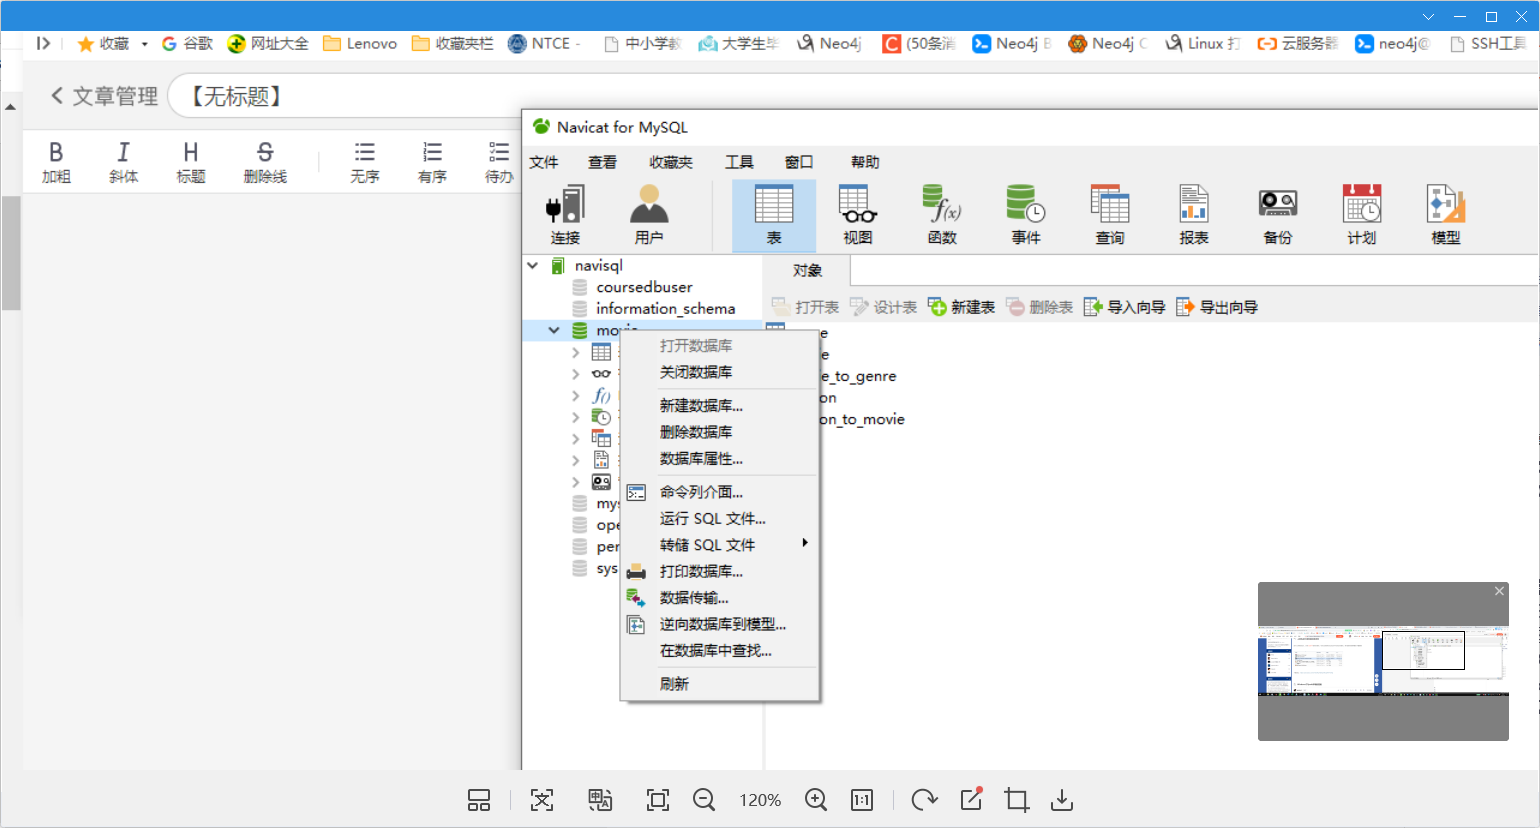The height and width of the screenshot is (828, 1540).
Task: Open the dropdown arrow beside 收藏 bookmark
Action: point(144,44)
